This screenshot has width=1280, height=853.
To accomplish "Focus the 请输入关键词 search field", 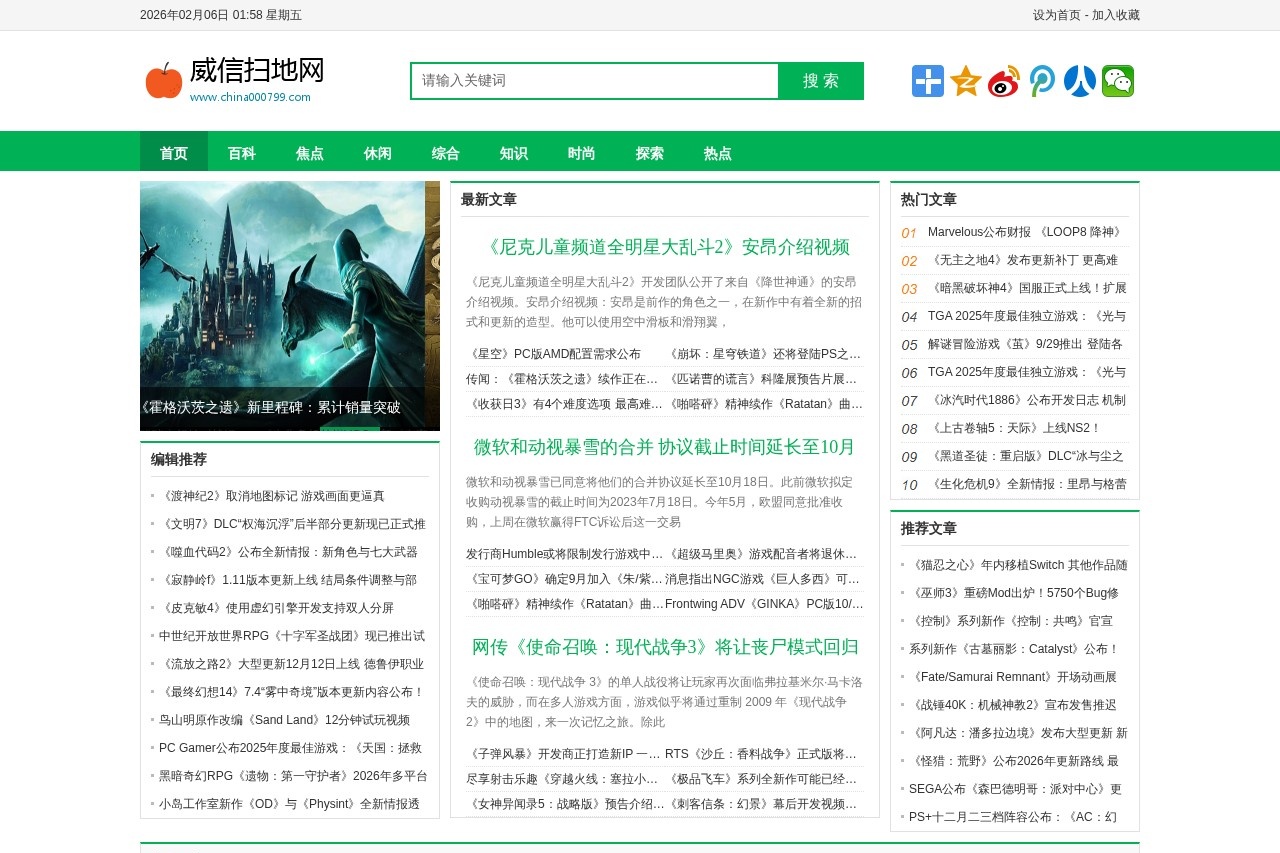I will coord(595,81).
